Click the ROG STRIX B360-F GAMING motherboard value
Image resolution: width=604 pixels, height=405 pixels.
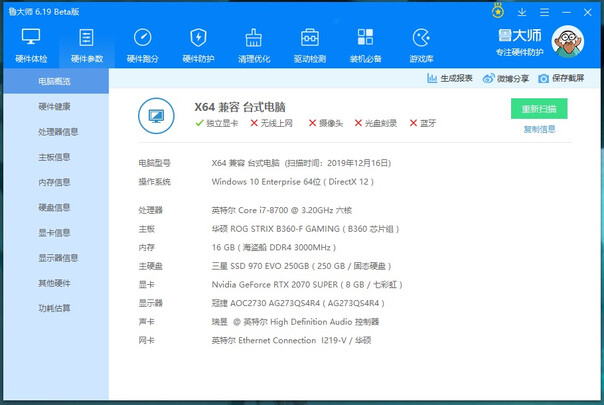tap(305, 229)
